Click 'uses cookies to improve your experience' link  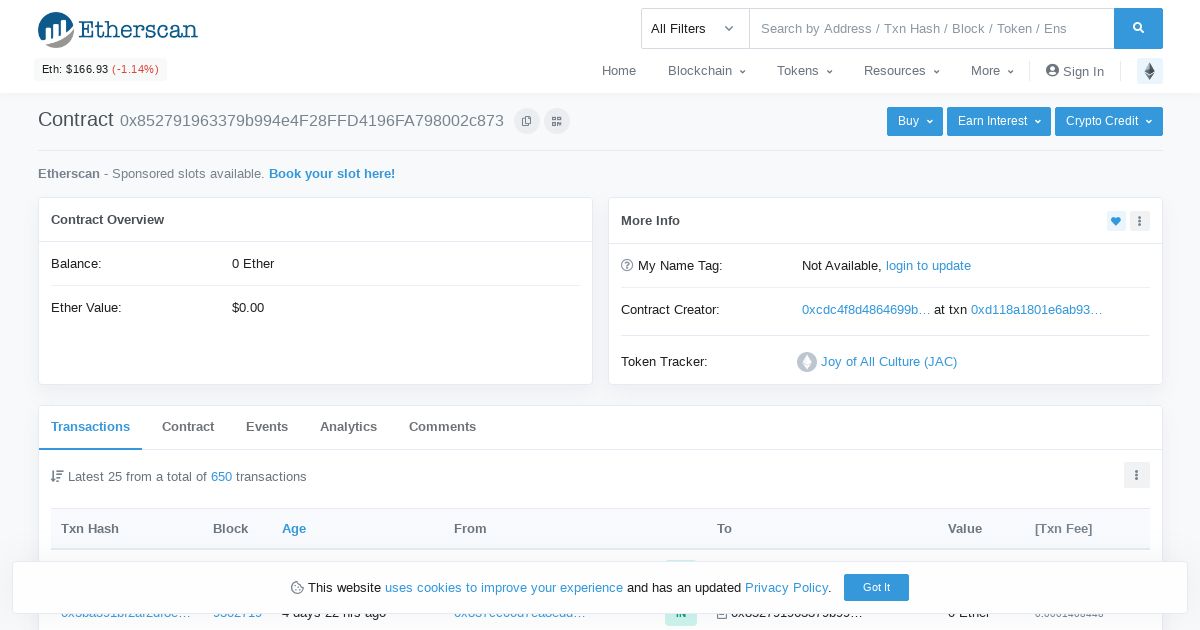click(504, 588)
